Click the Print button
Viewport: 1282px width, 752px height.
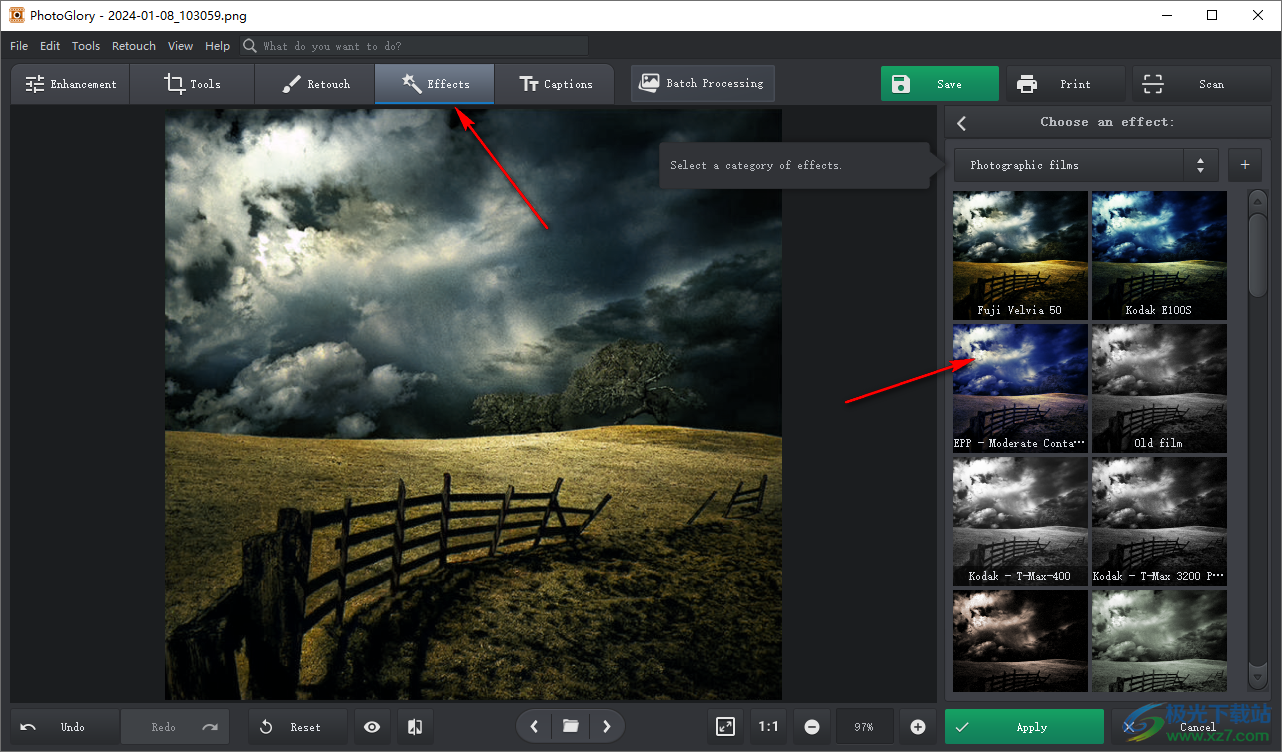1065,84
